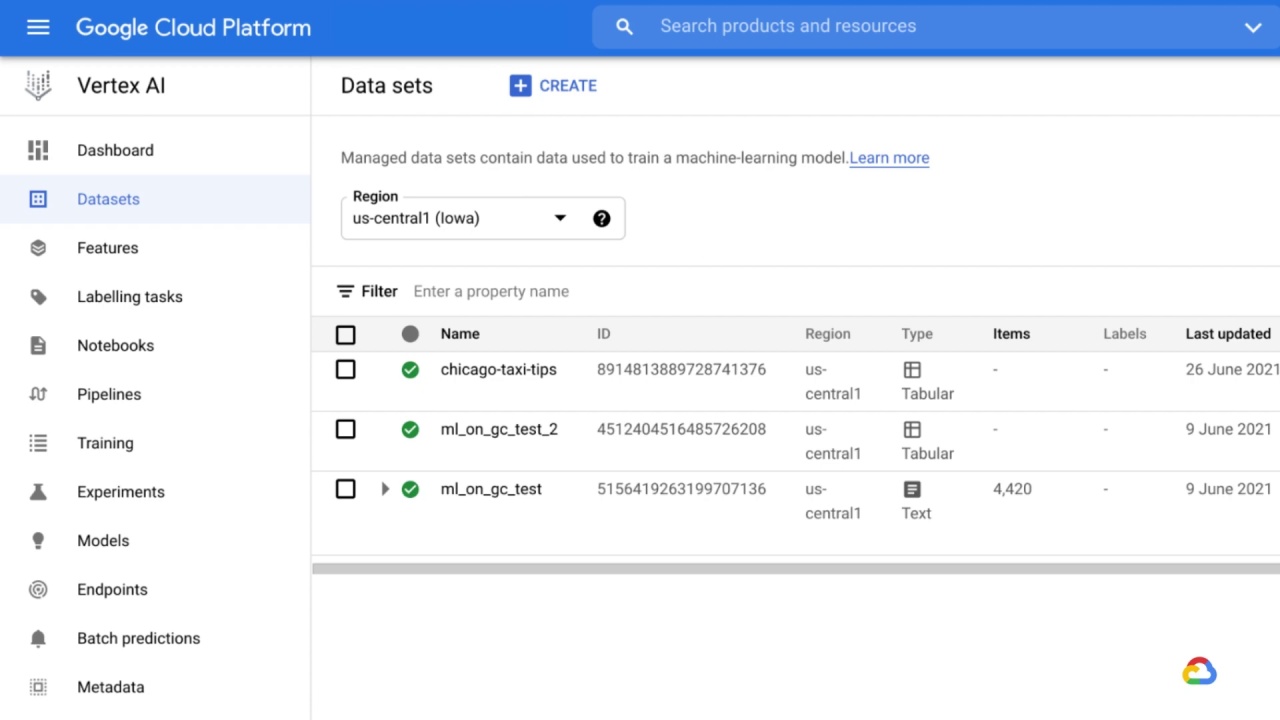The height and width of the screenshot is (720, 1280).
Task: Open the Region us-central1 dropdown
Action: (482, 218)
